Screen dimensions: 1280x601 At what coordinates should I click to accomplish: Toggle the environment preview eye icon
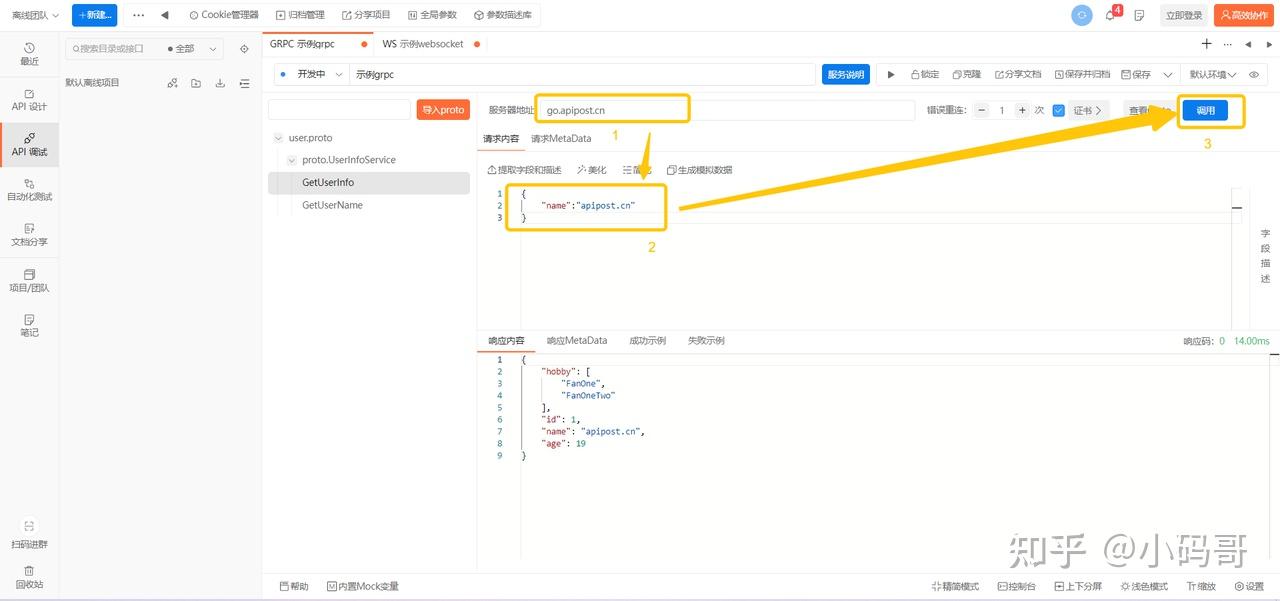click(1254, 75)
